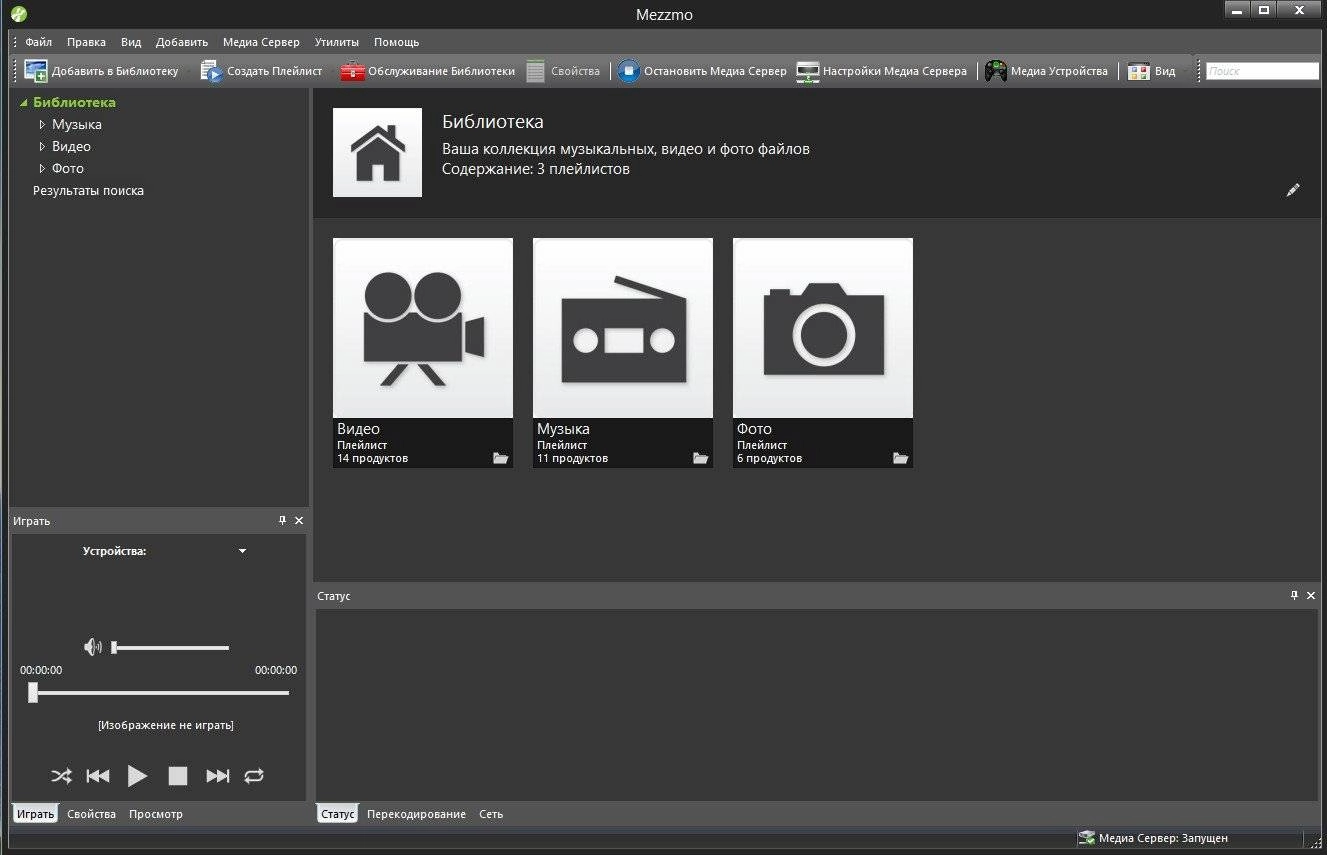This screenshot has height=855, width=1327.
Task: Switch to the Просмотр tab
Action: pos(156,814)
